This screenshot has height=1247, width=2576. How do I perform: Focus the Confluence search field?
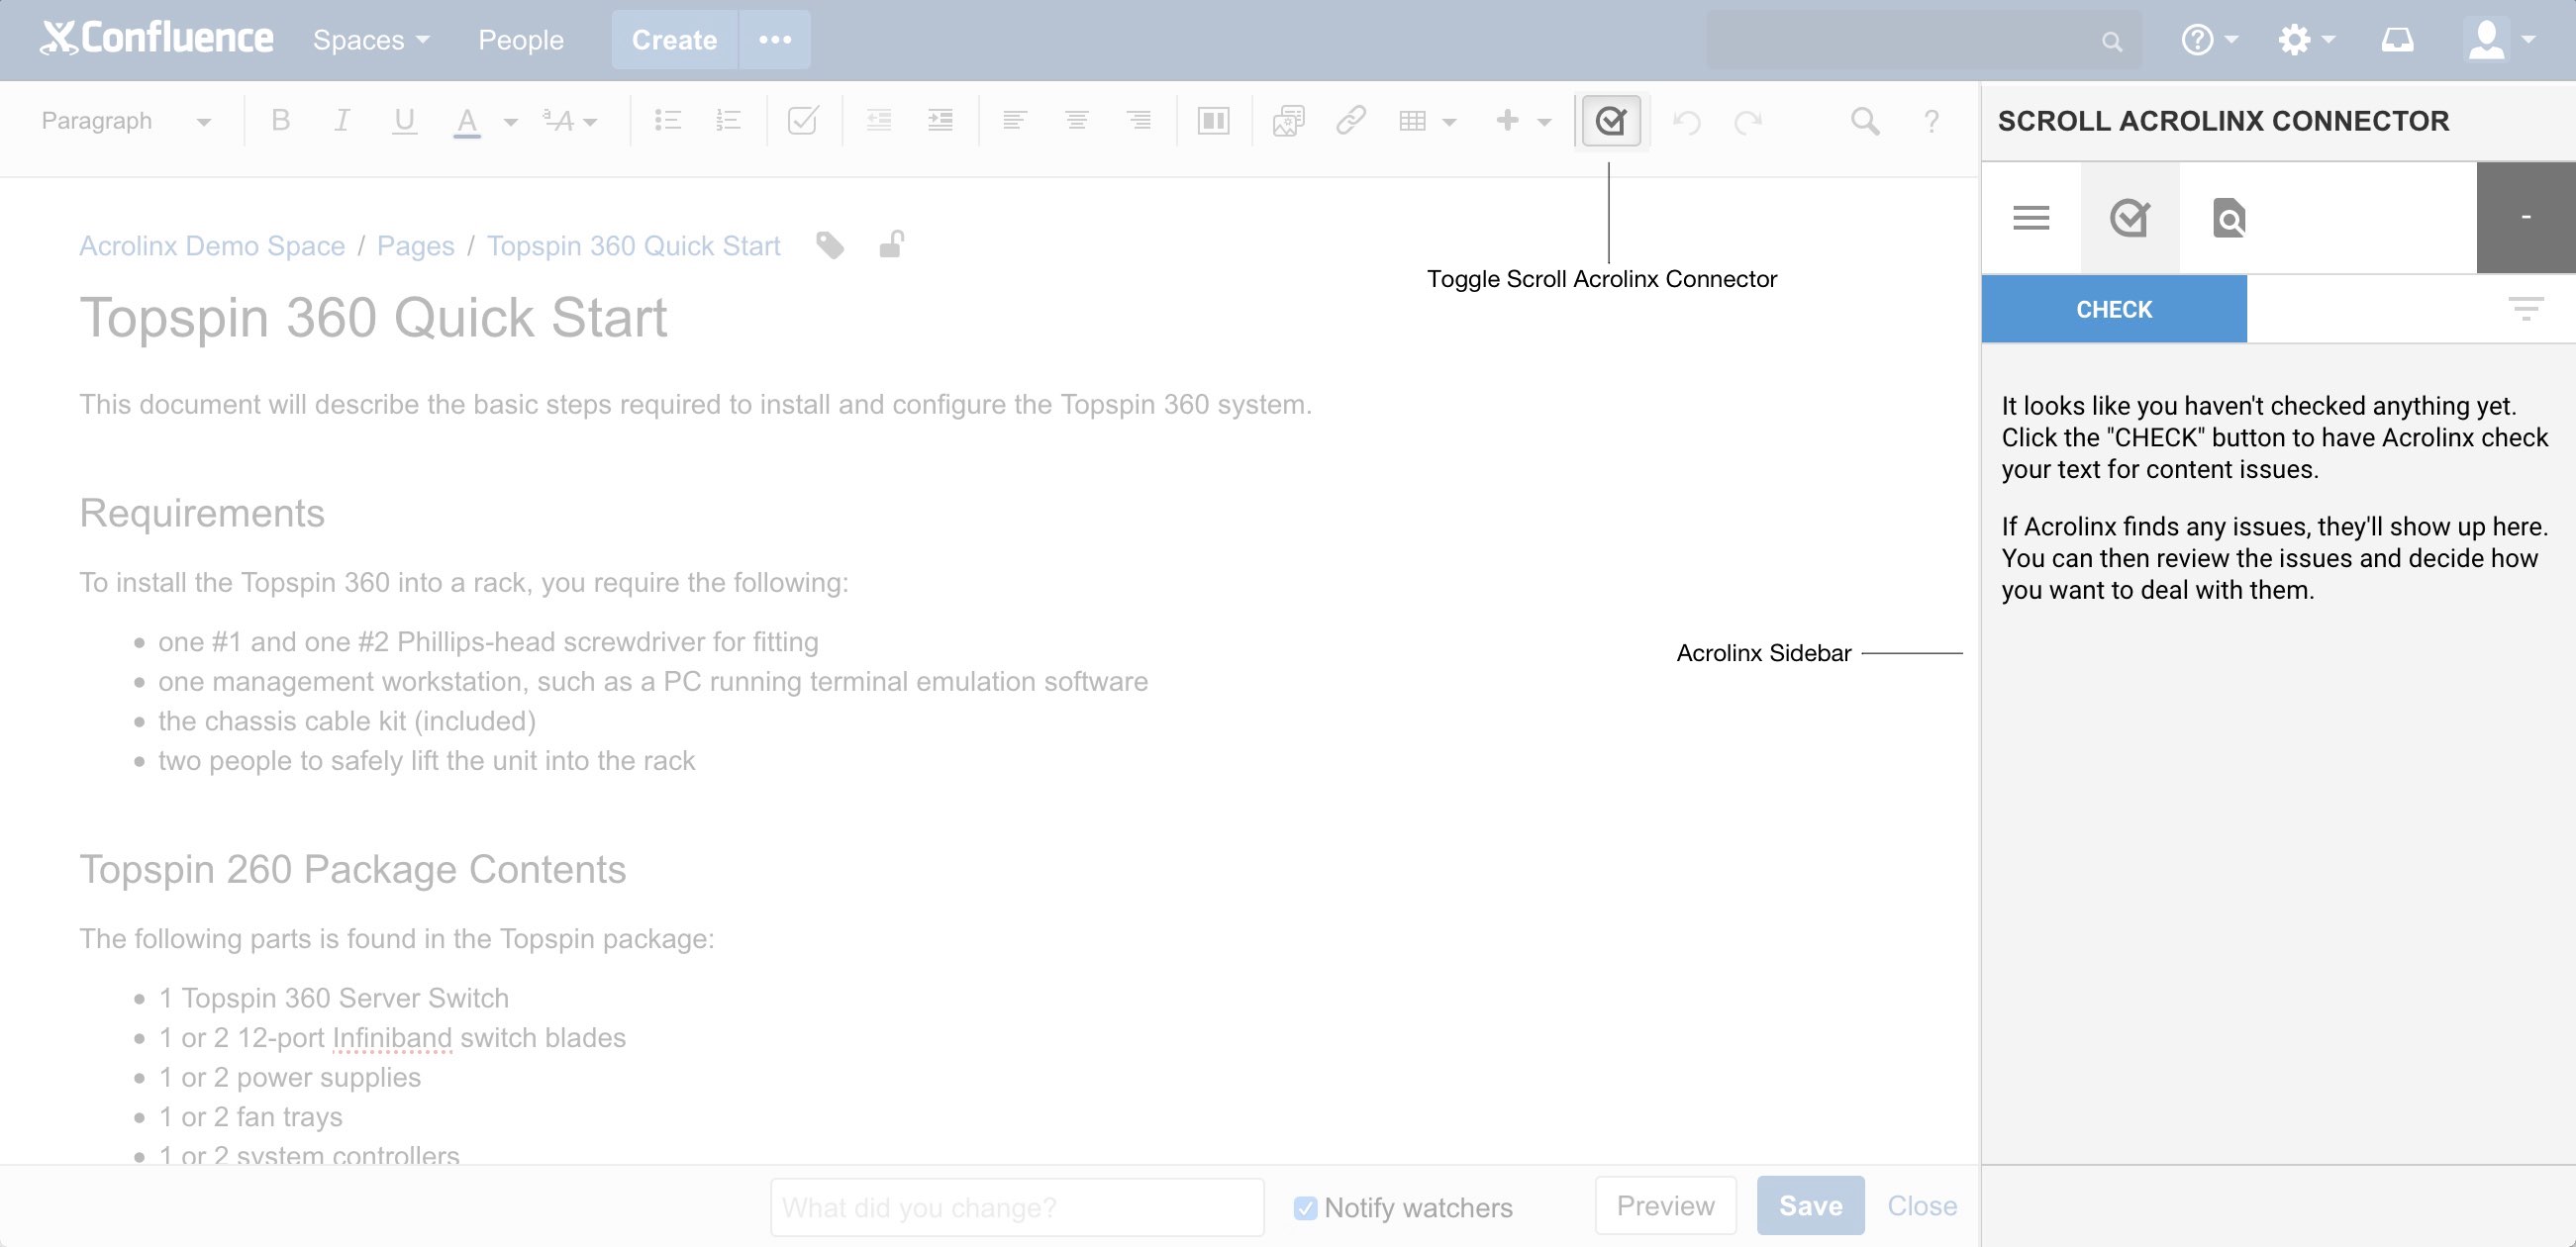tap(1923, 40)
